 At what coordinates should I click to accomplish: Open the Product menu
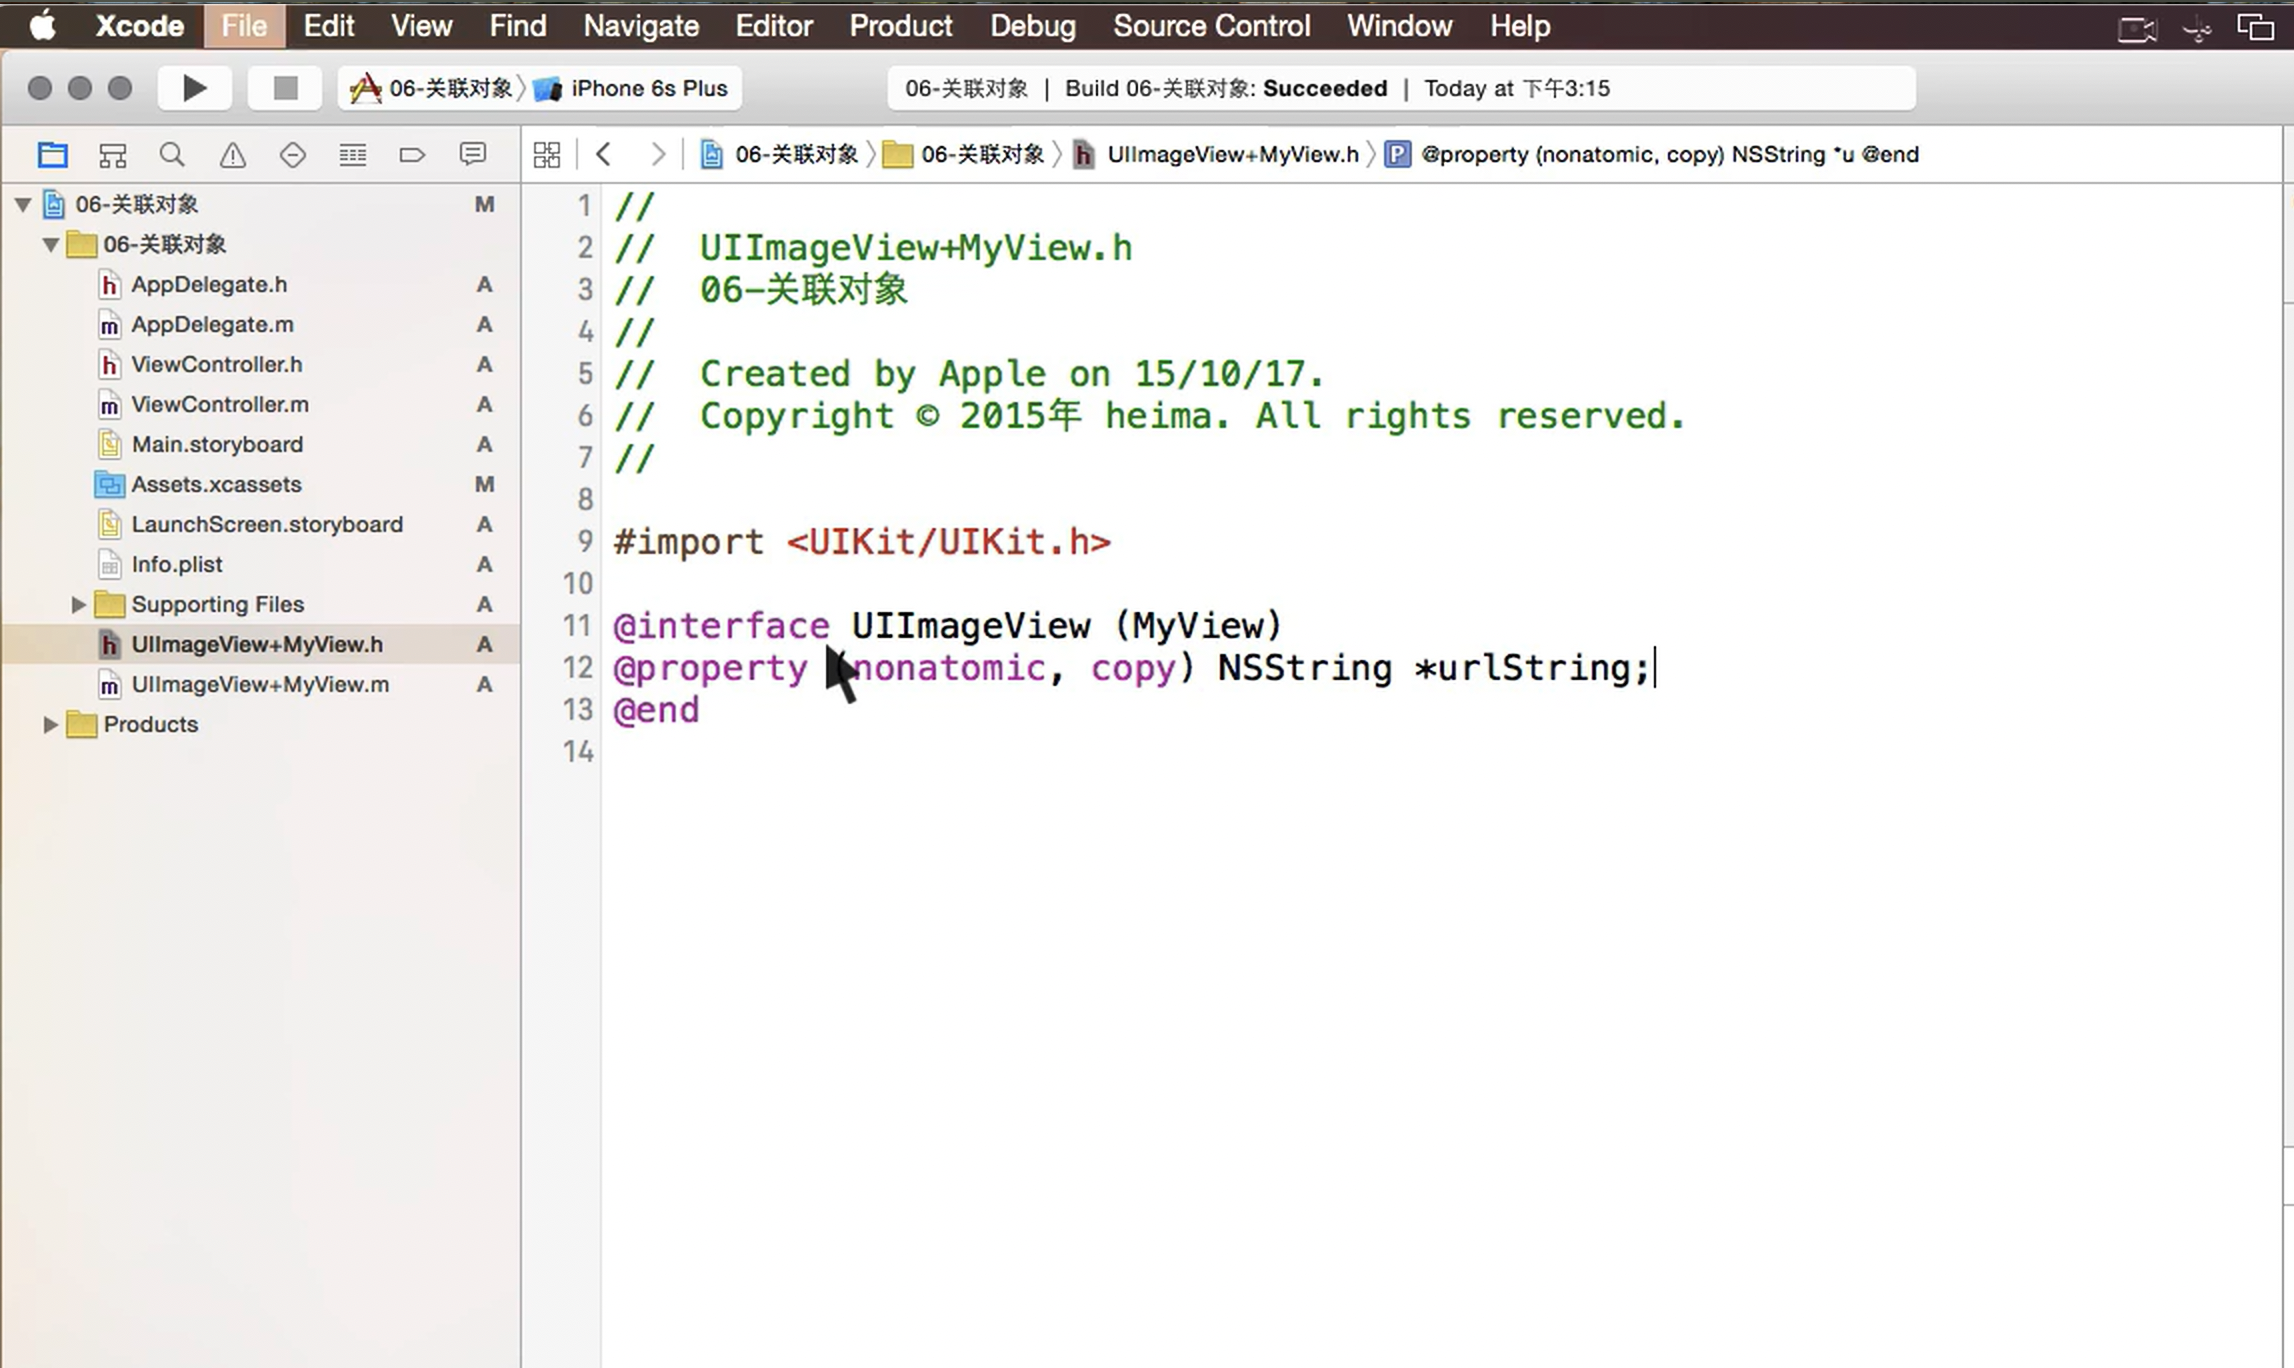(900, 26)
